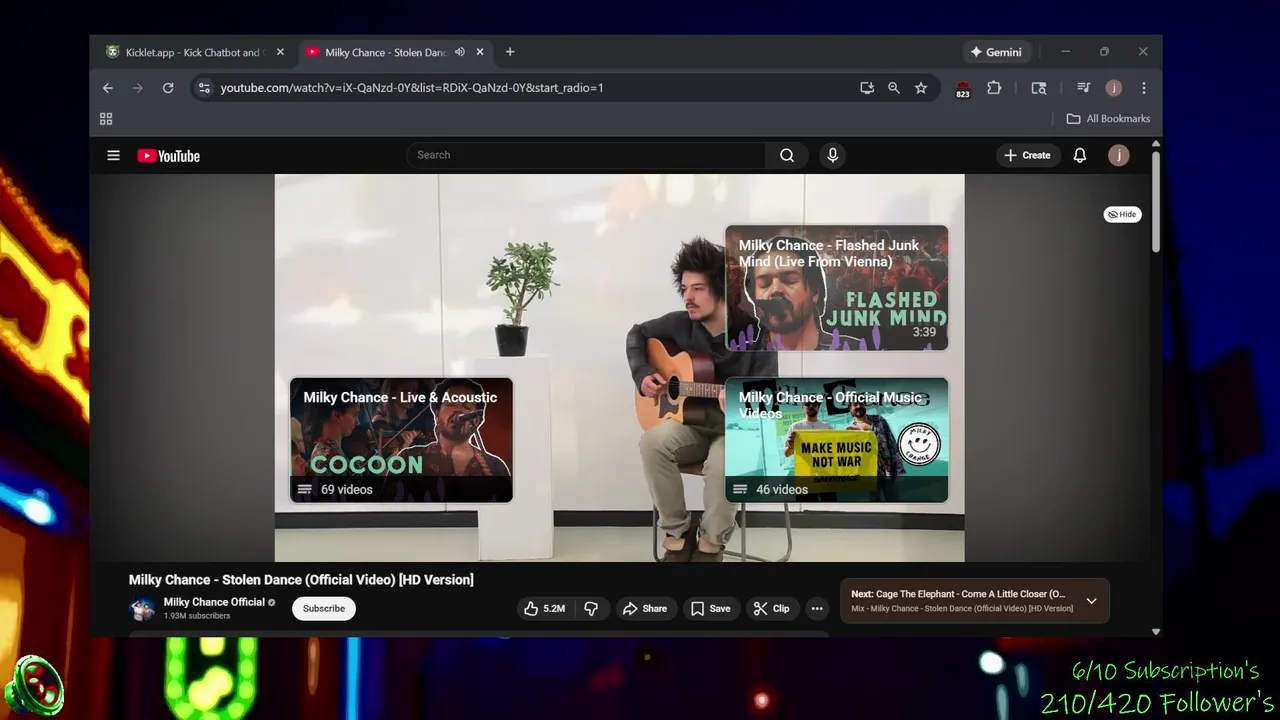Open the apps grid in bookmarks bar
Screen dimensions: 1280x720
(x=106, y=119)
